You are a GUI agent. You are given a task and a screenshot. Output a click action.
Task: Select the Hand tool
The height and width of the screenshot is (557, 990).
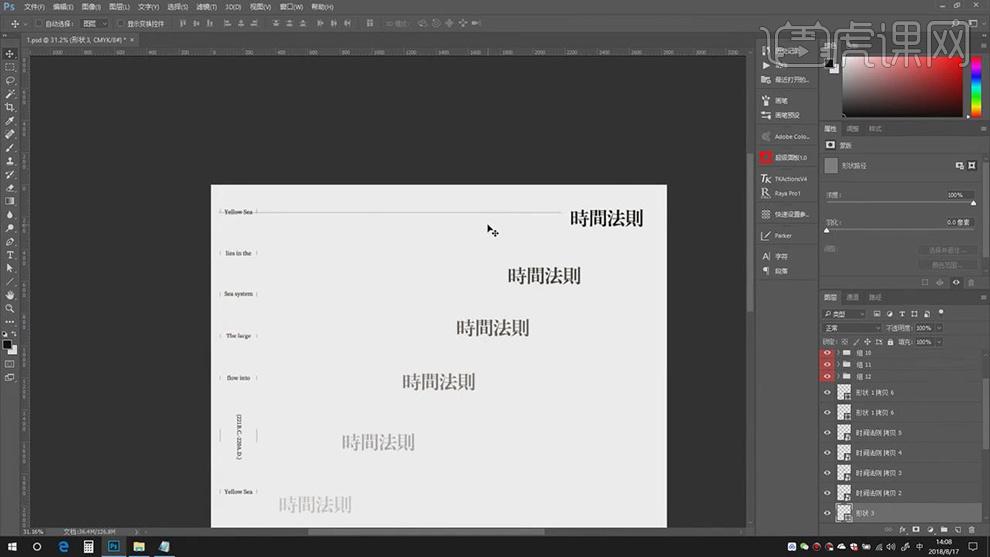click(x=9, y=295)
